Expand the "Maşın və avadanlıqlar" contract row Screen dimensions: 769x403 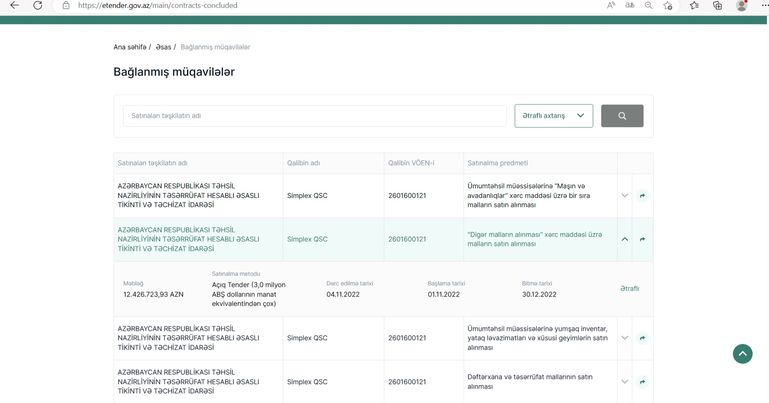(x=624, y=196)
